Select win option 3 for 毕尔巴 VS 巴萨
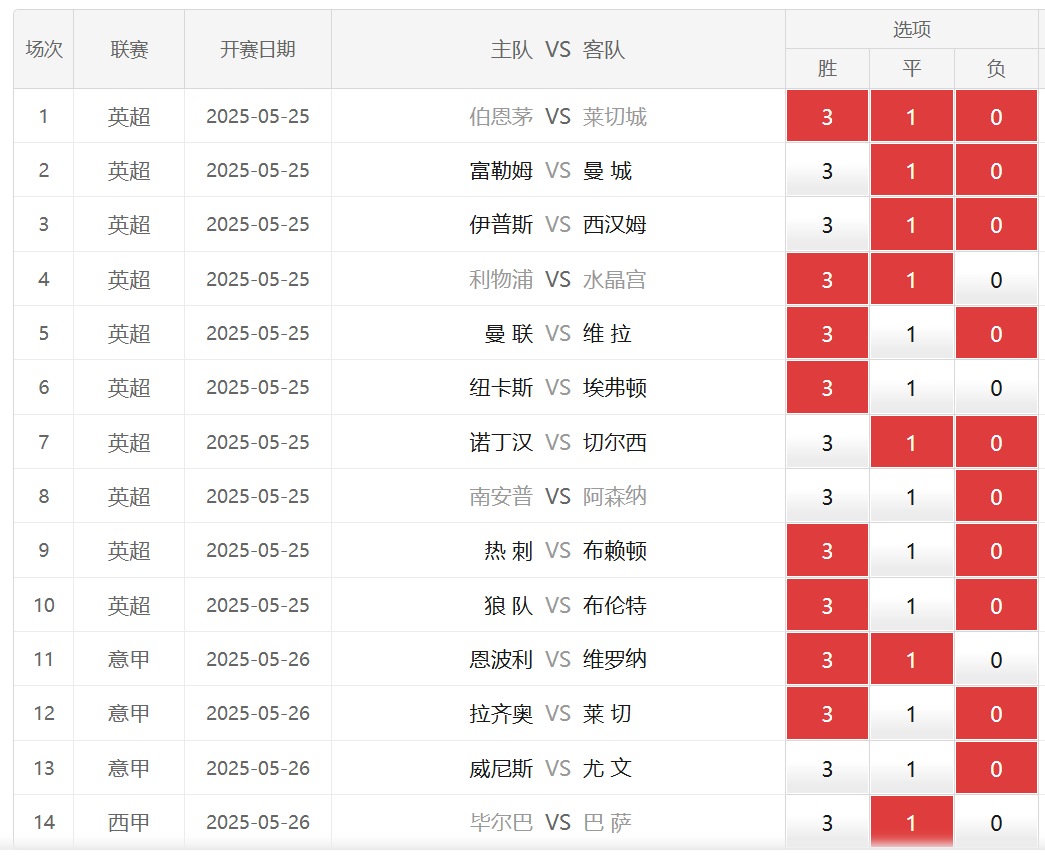This screenshot has width=1045, height=857. click(827, 822)
